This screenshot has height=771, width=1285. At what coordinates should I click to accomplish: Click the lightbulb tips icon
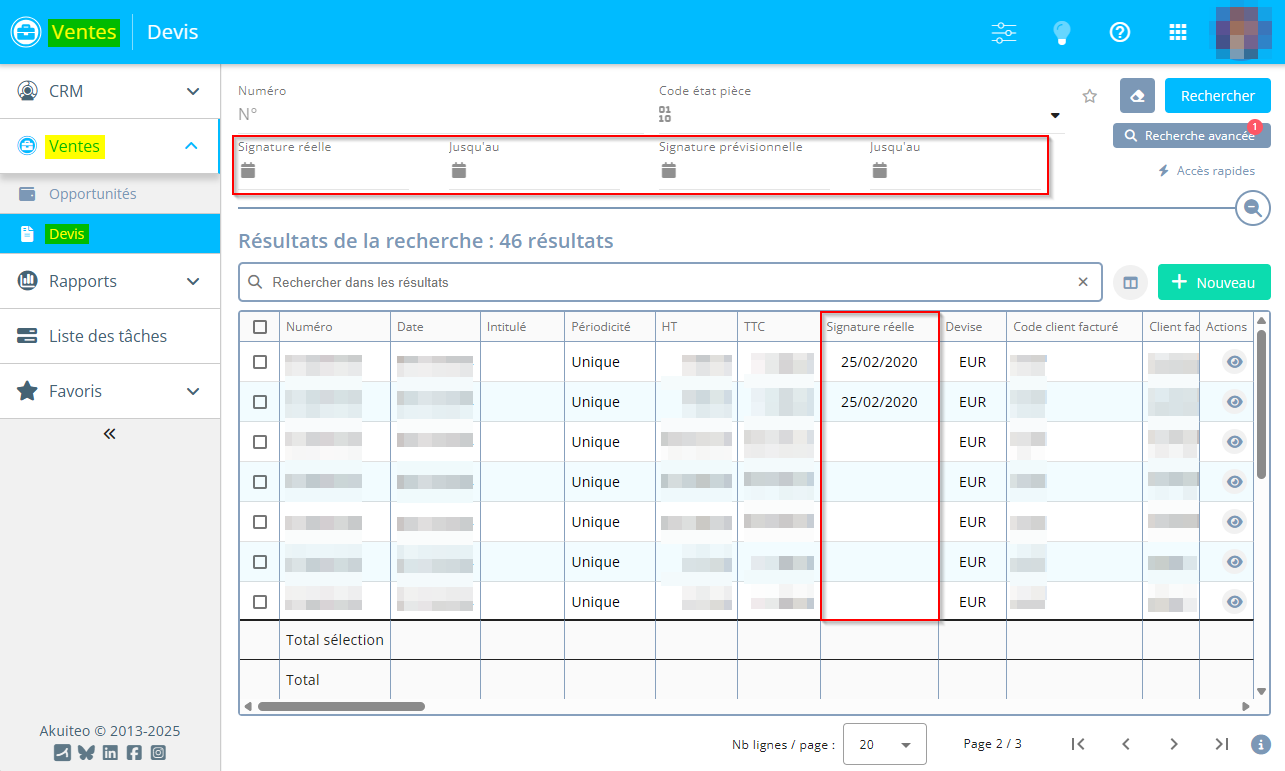coord(1062,32)
